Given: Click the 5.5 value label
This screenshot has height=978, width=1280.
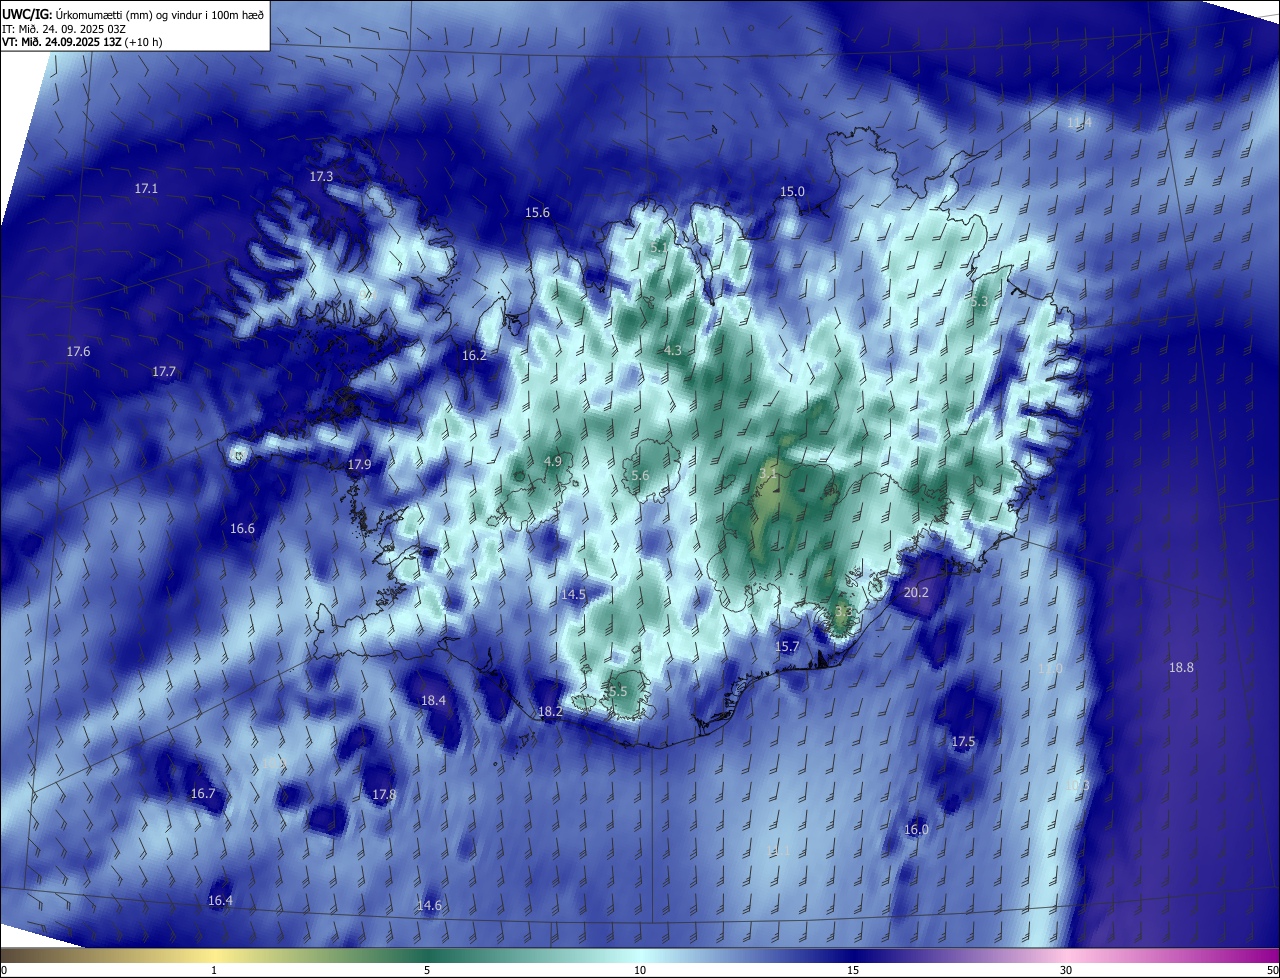Looking at the screenshot, I should 618,691.
